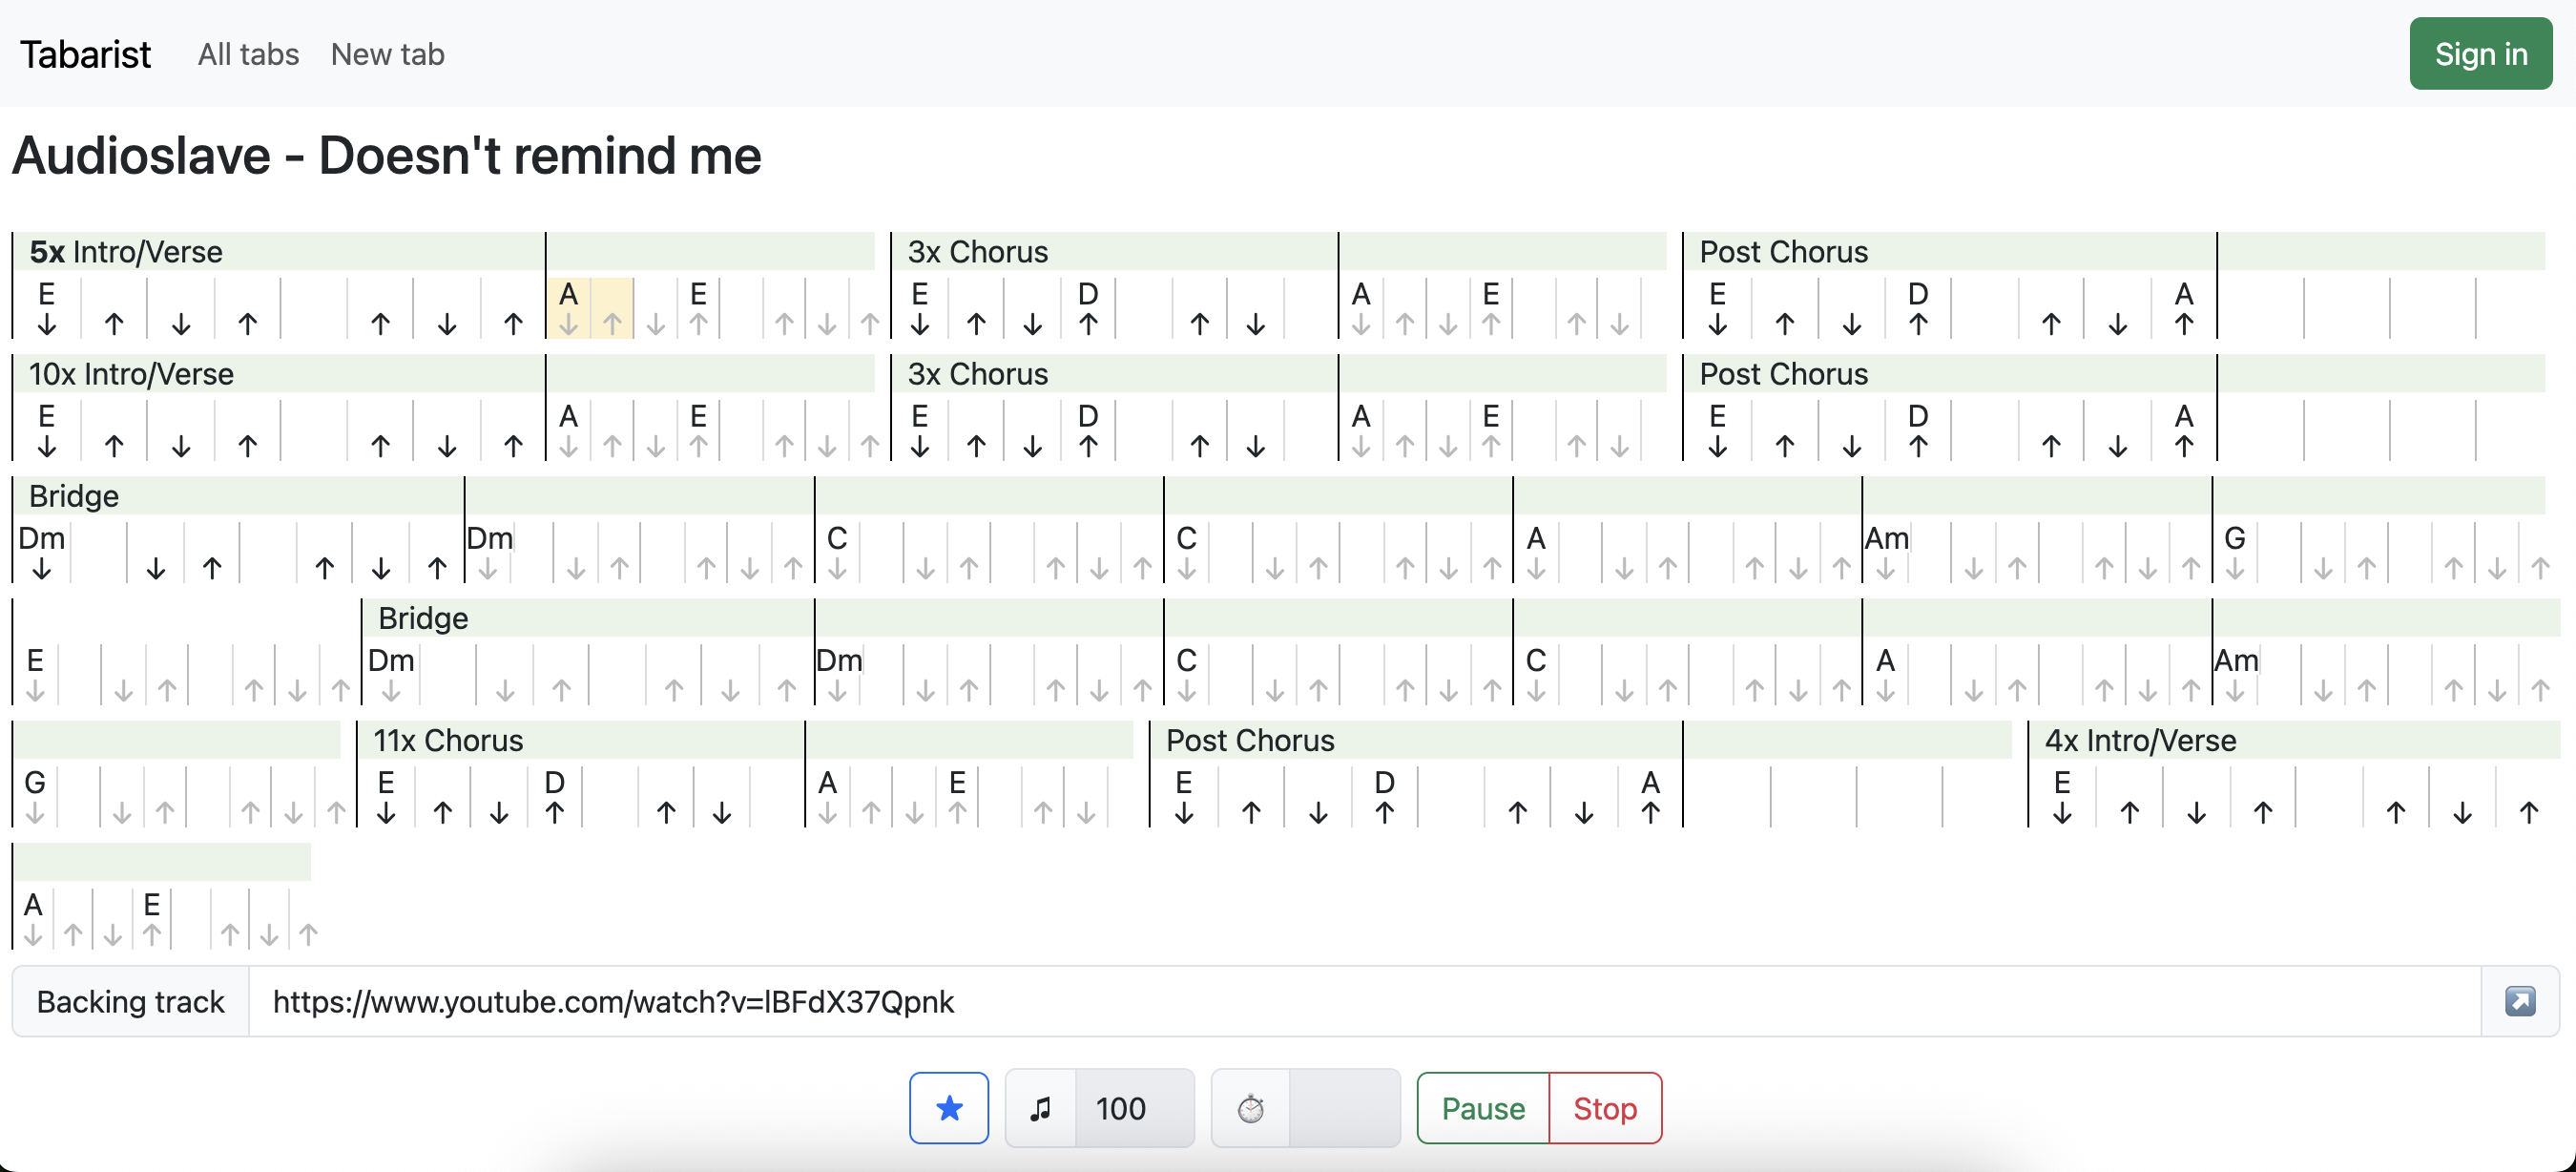
Task: Open backing track link via arrow icon
Action: (x=2519, y=1001)
